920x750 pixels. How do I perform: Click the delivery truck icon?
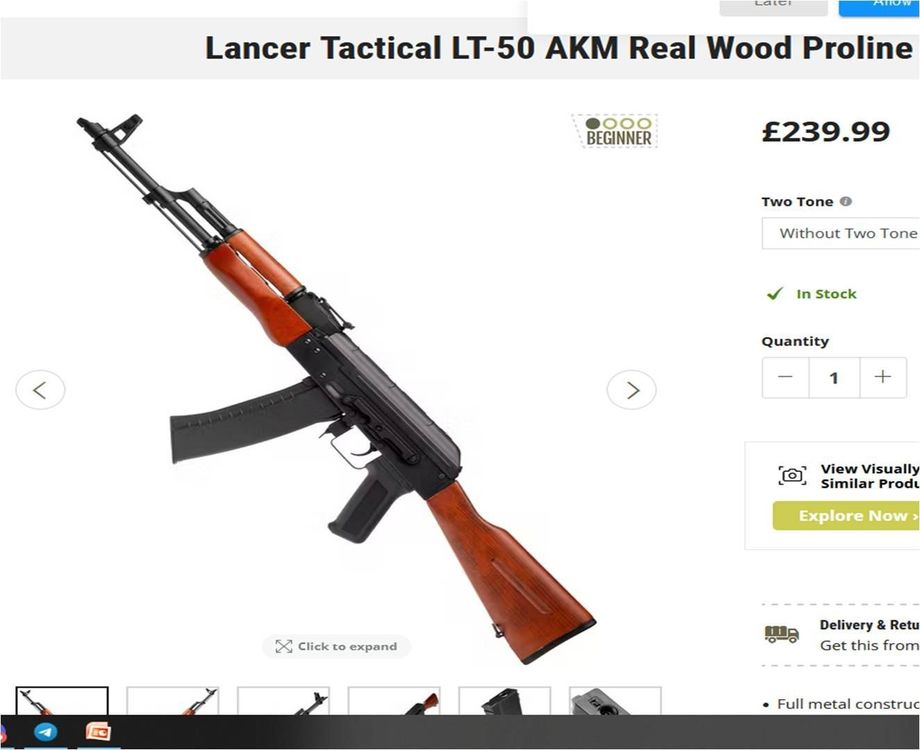pyautogui.click(x=782, y=634)
